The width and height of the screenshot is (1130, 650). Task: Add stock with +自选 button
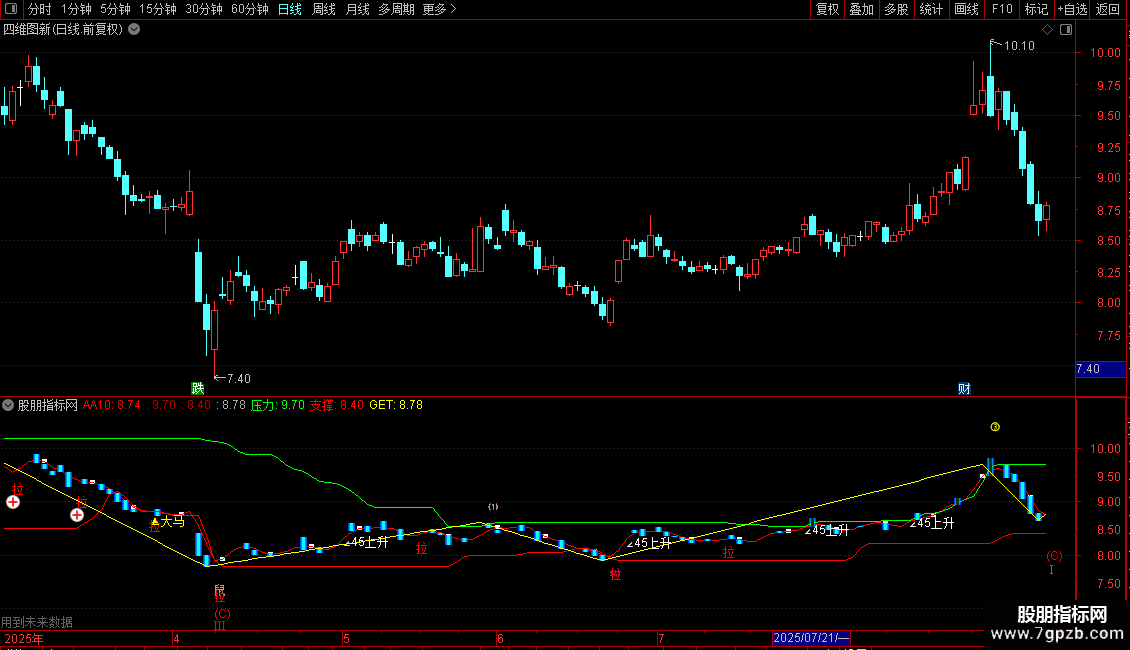click(1072, 9)
